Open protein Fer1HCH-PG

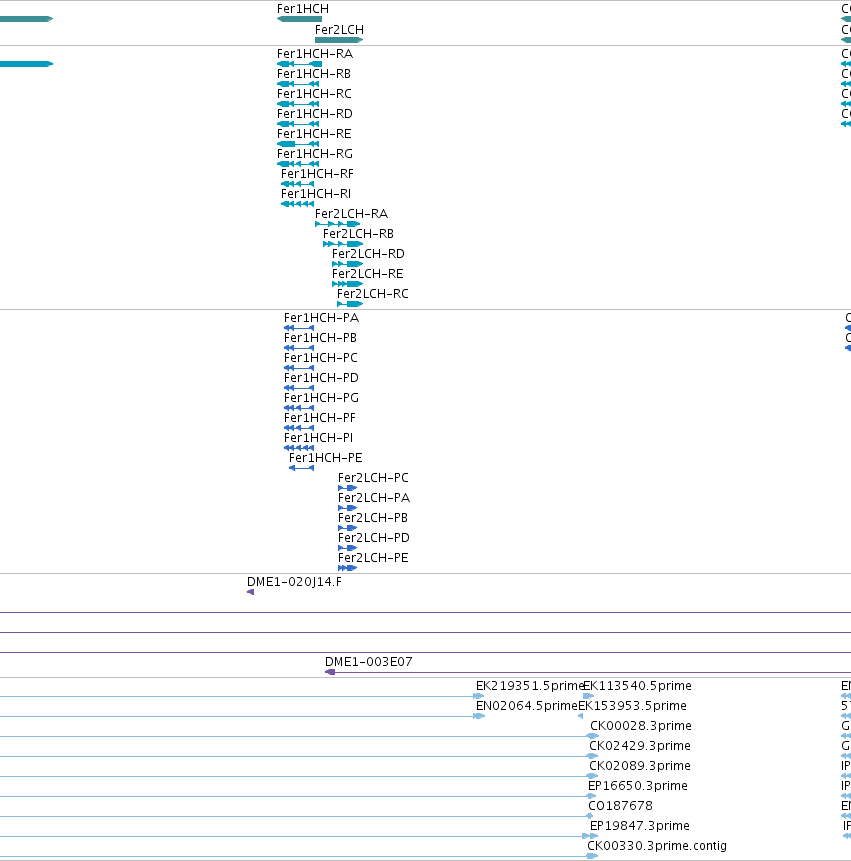[299, 408]
